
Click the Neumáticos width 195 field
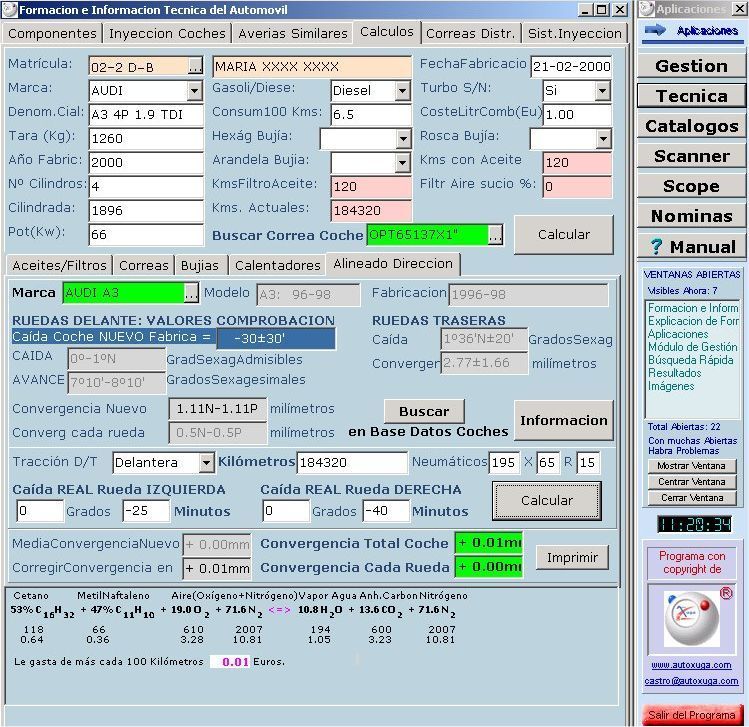504,462
